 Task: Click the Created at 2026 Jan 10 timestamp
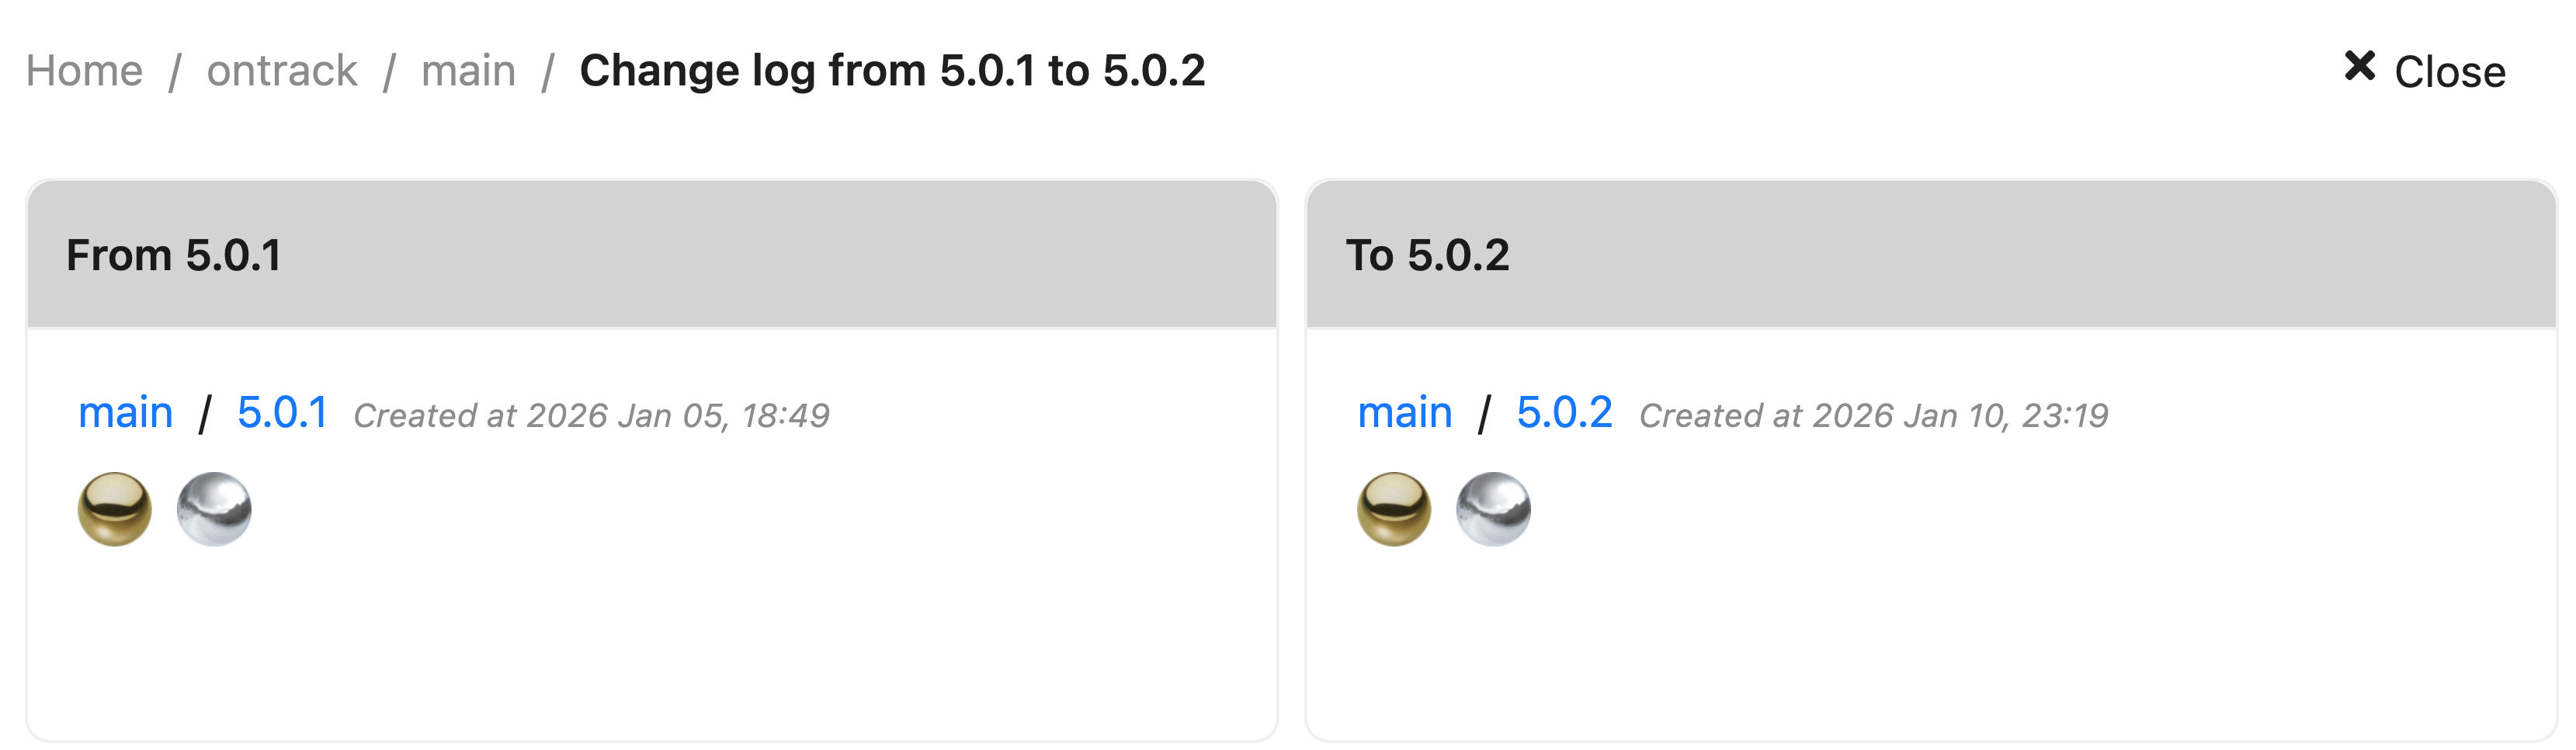click(x=1873, y=415)
